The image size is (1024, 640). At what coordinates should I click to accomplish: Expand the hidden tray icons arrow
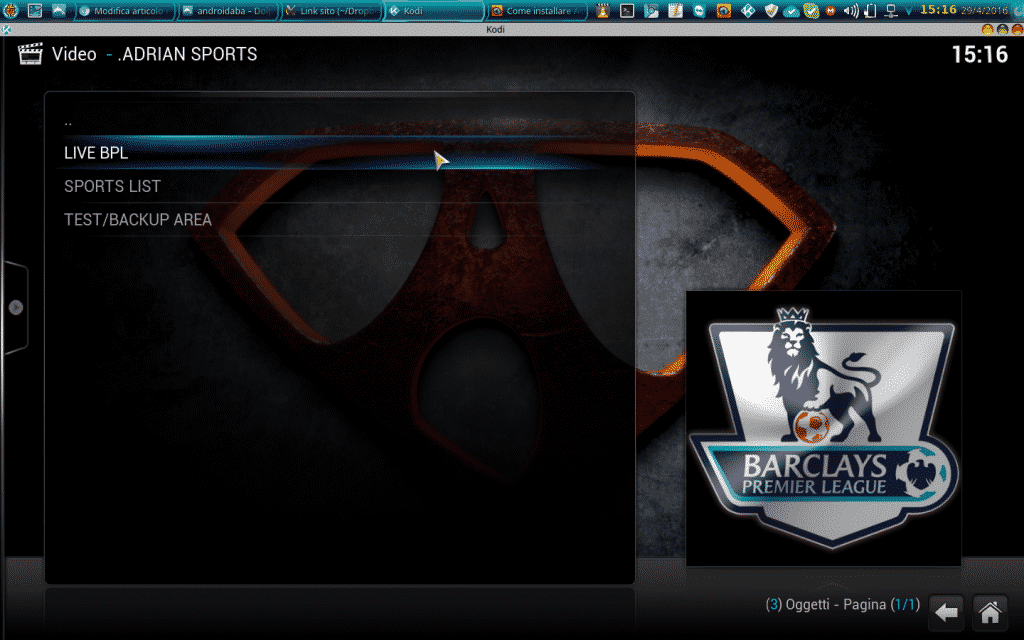coord(908,11)
